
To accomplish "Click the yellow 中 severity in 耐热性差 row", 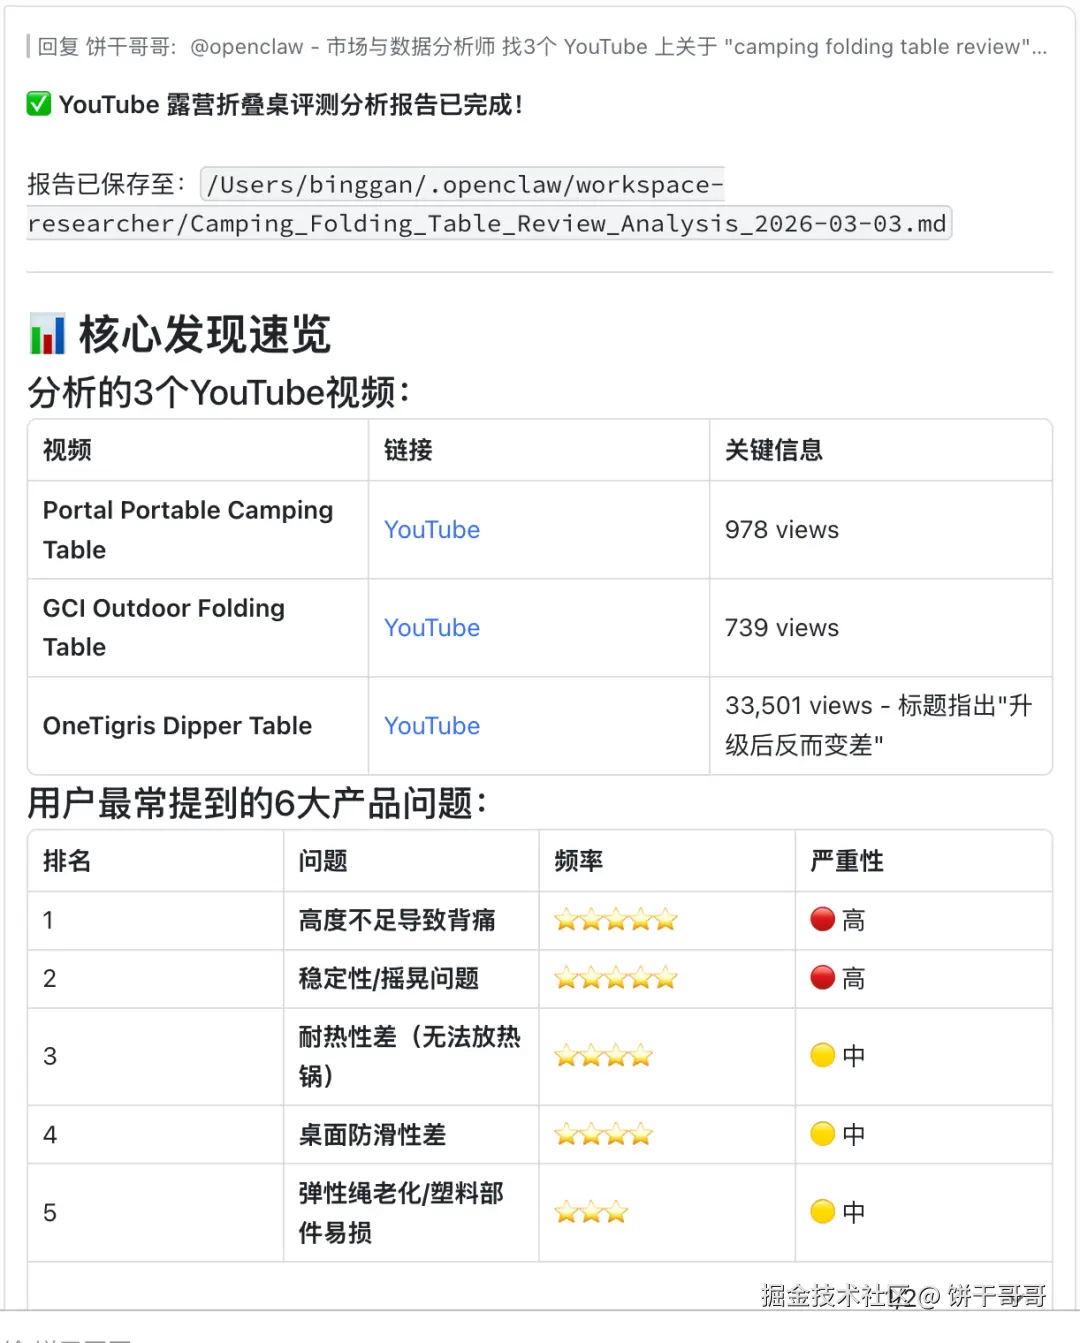I will click(838, 1056).
